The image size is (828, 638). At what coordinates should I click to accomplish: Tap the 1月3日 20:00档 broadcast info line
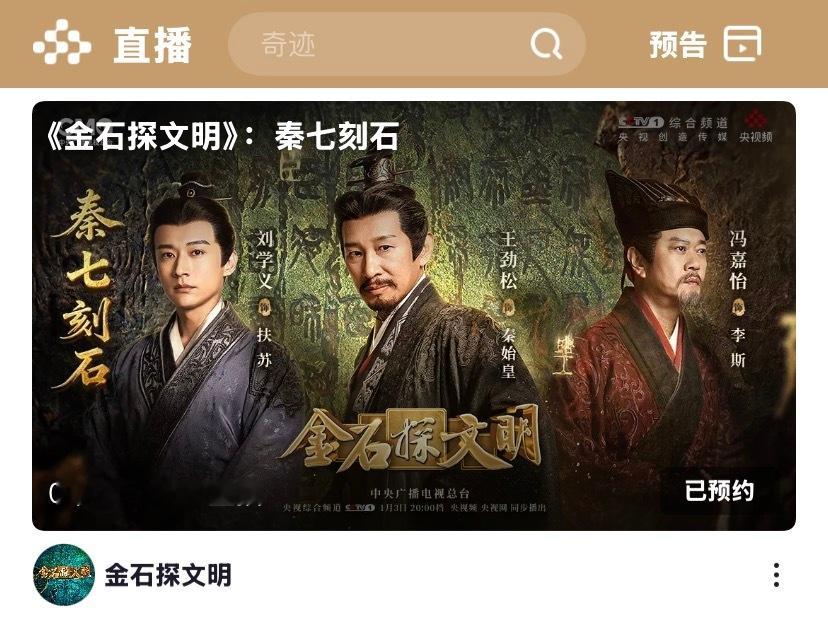coord(413,508)
